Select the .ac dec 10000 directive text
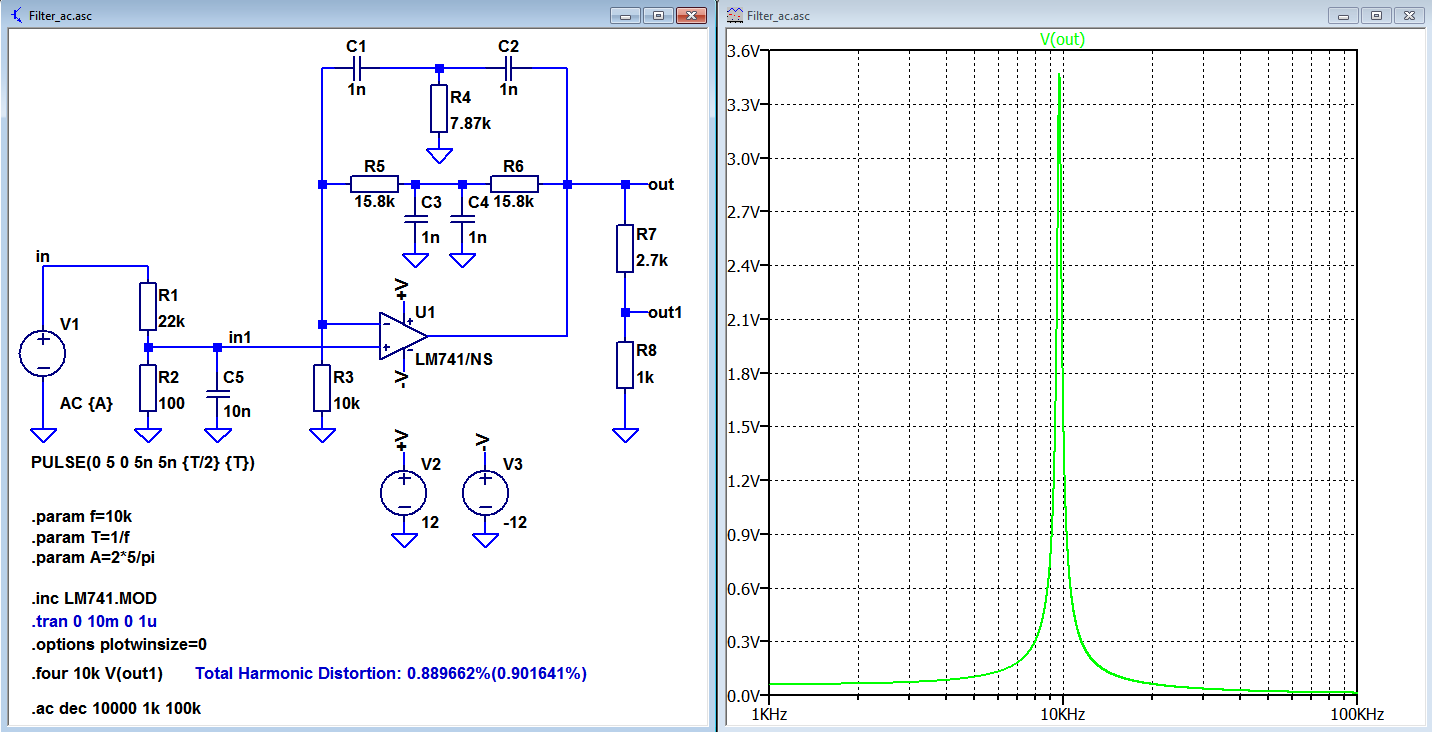Viewport: 1432px width, 732px height. (116, 708)
